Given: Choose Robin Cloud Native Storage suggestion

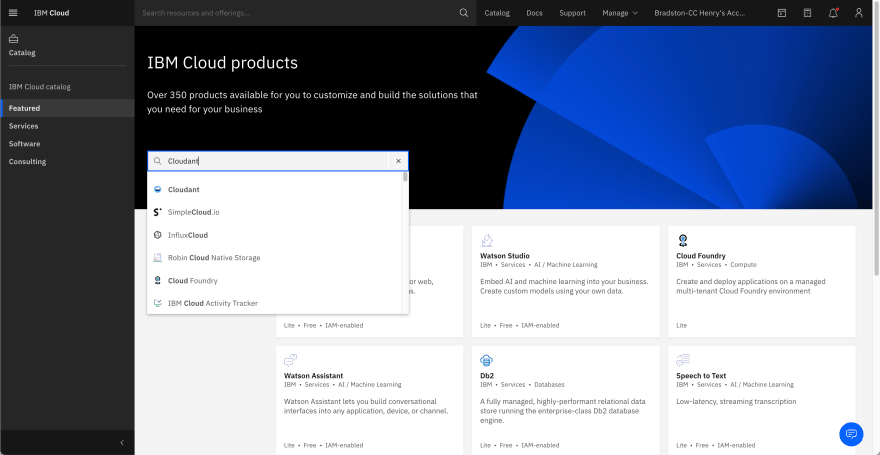Looking at the screenshot, I should (274, 258).
